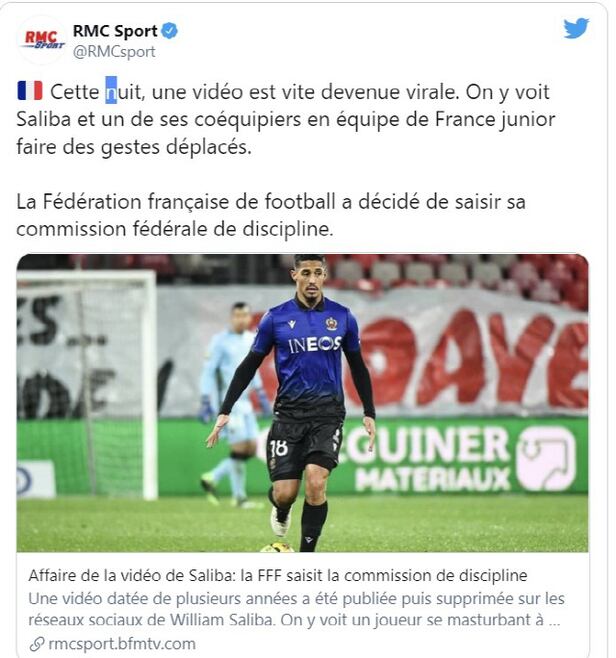The image size is (616, 658).
Task: Click the Twitter bird logo icon
Action: coord(576,28)
